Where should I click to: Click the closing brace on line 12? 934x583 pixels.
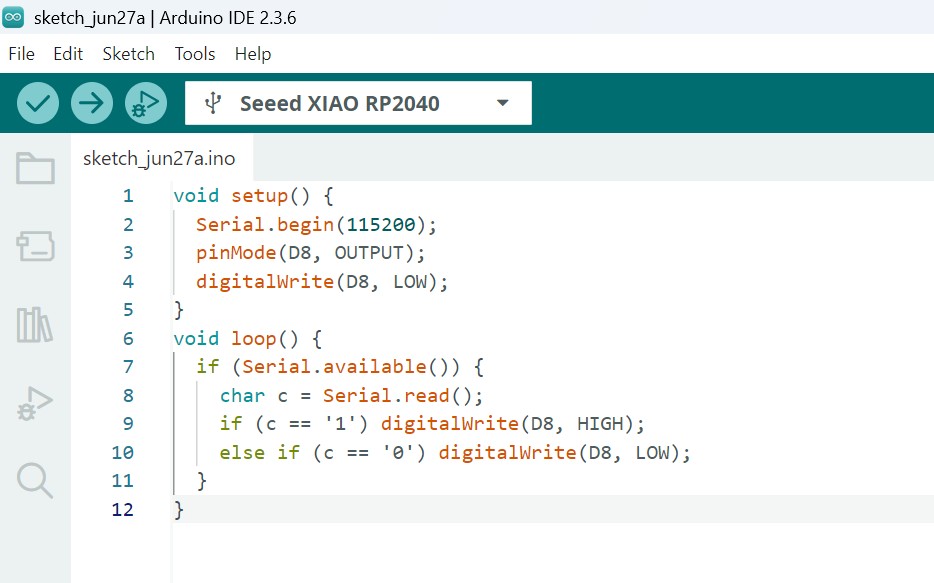tap(179, 510)
